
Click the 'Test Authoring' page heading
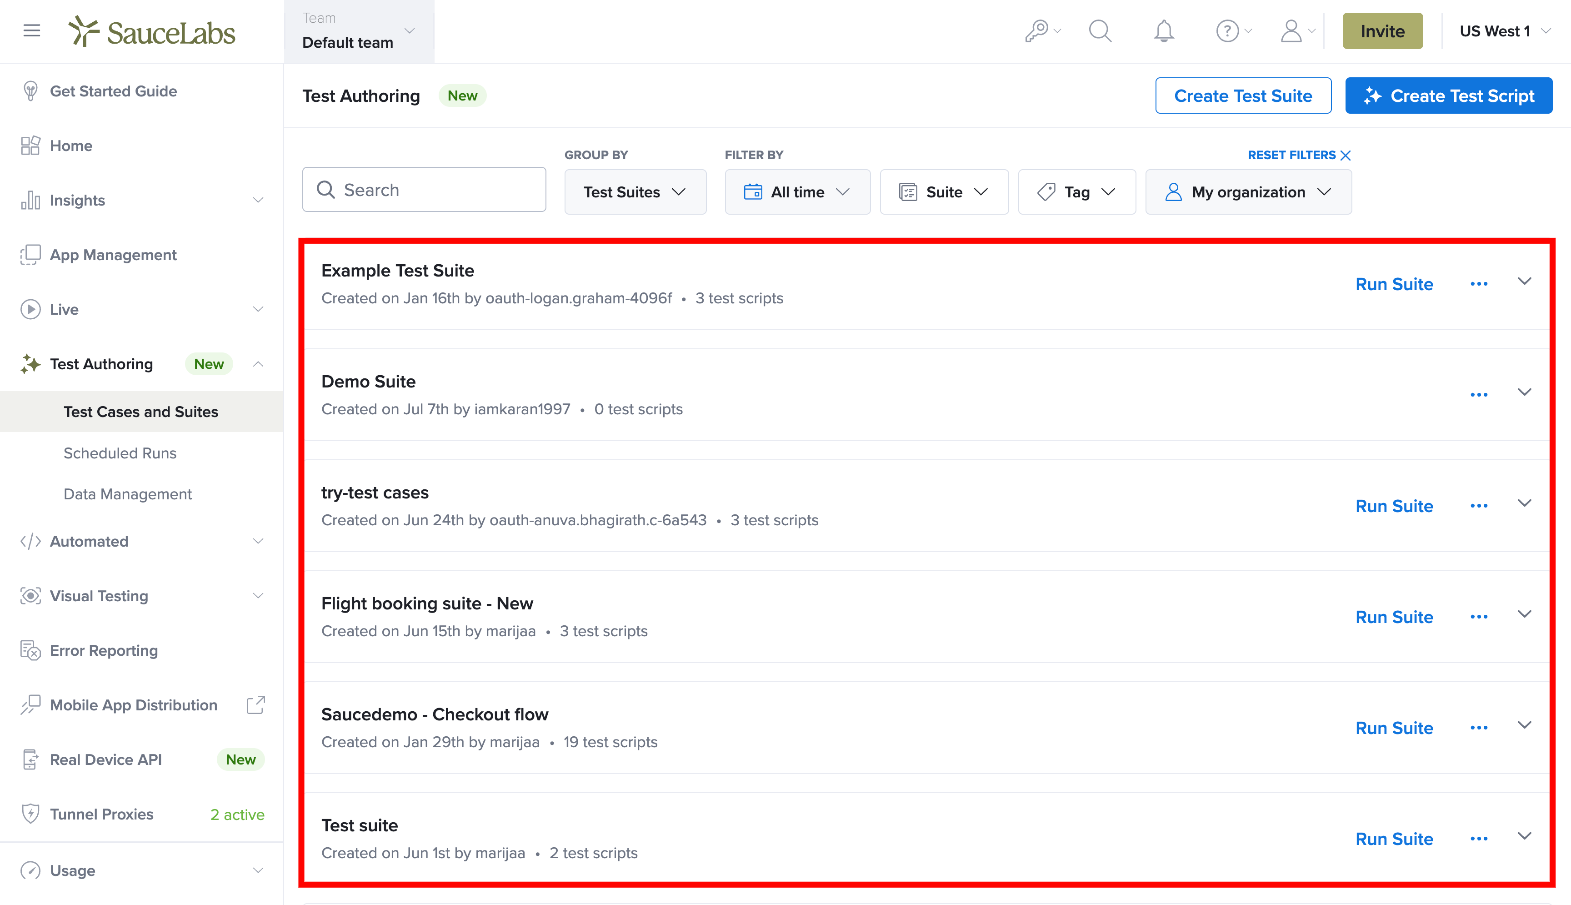[x=361, y=96]
